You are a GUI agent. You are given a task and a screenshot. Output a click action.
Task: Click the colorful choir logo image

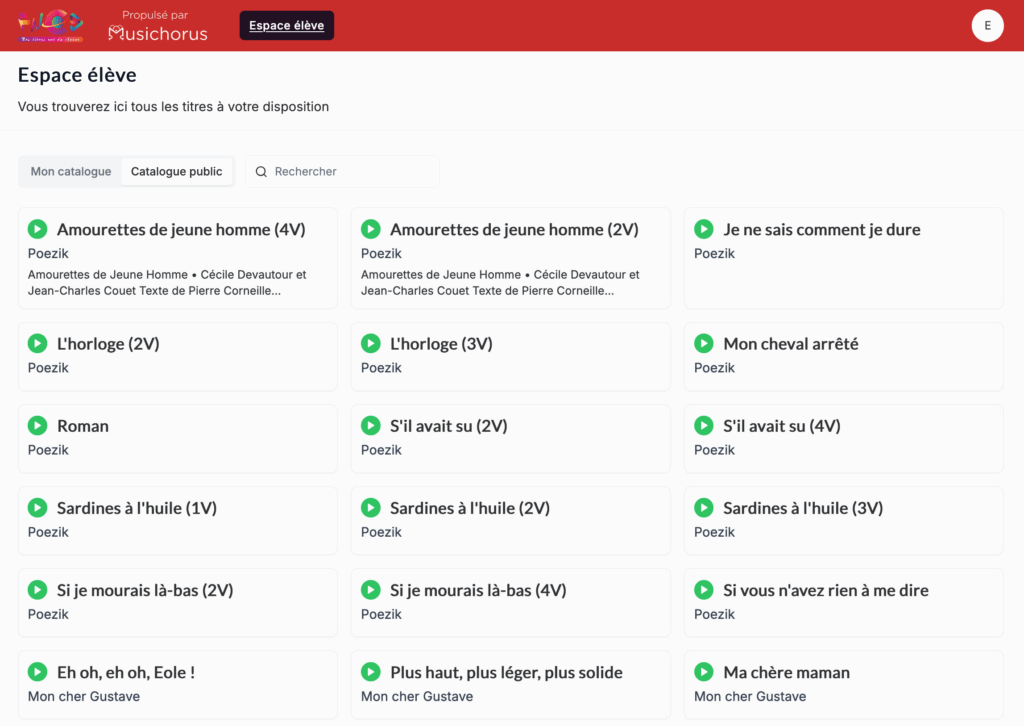(50, 25)
